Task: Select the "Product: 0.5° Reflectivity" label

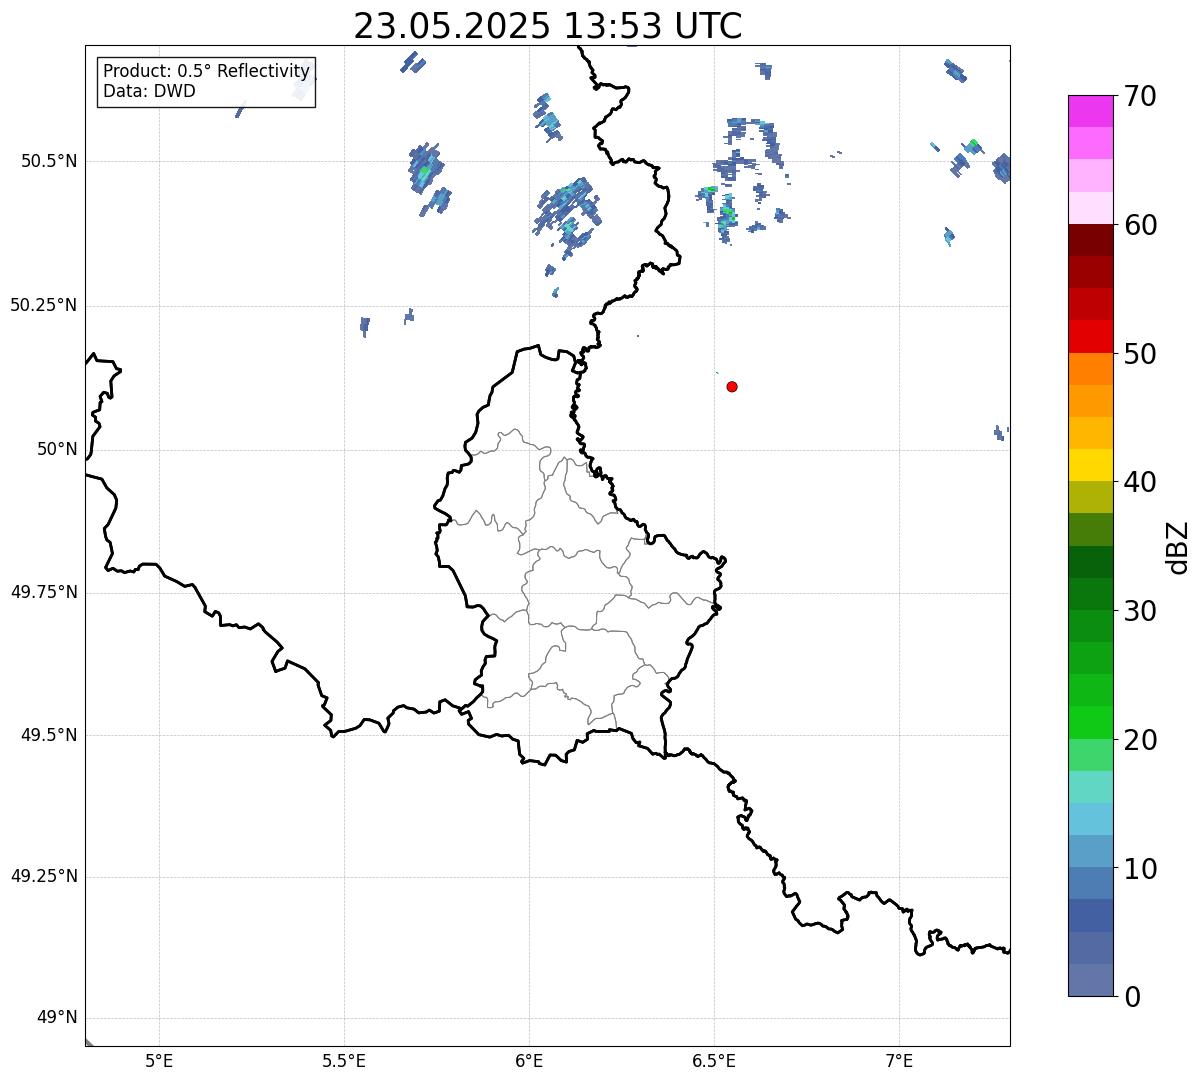Action: tap(207, 71)
